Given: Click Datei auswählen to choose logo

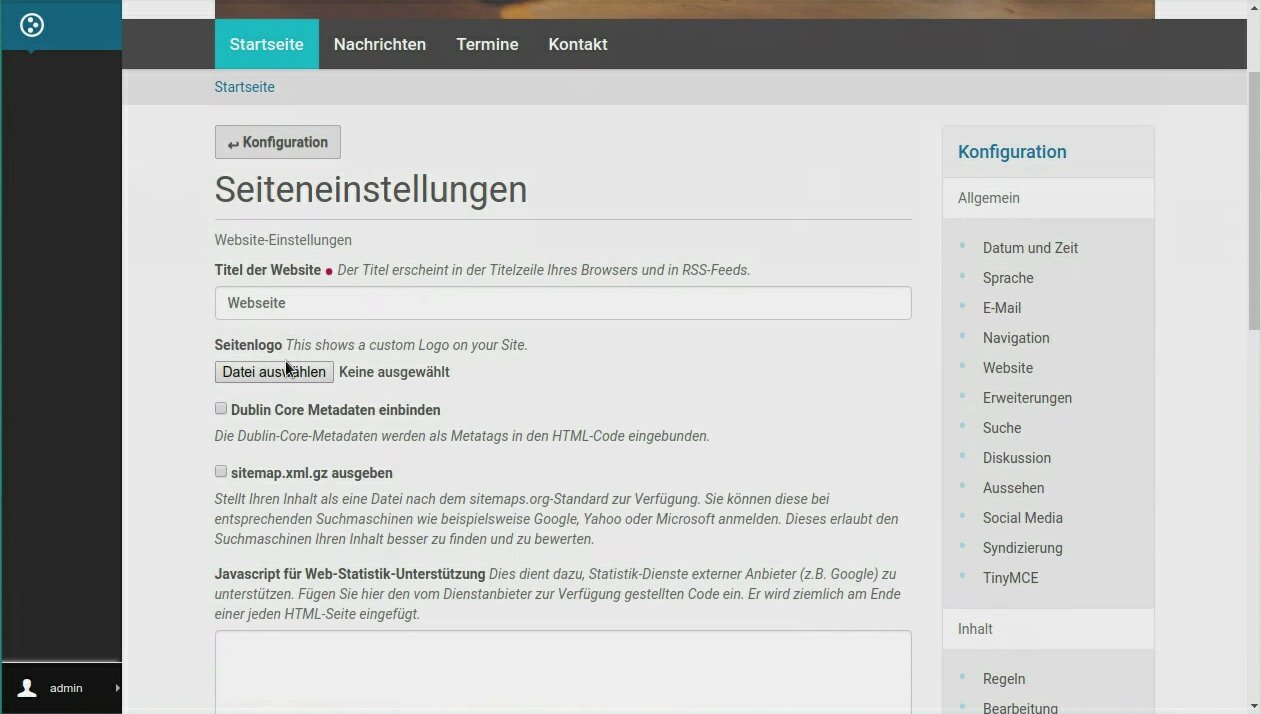Looking at the screenshot, I should point(274,372).
